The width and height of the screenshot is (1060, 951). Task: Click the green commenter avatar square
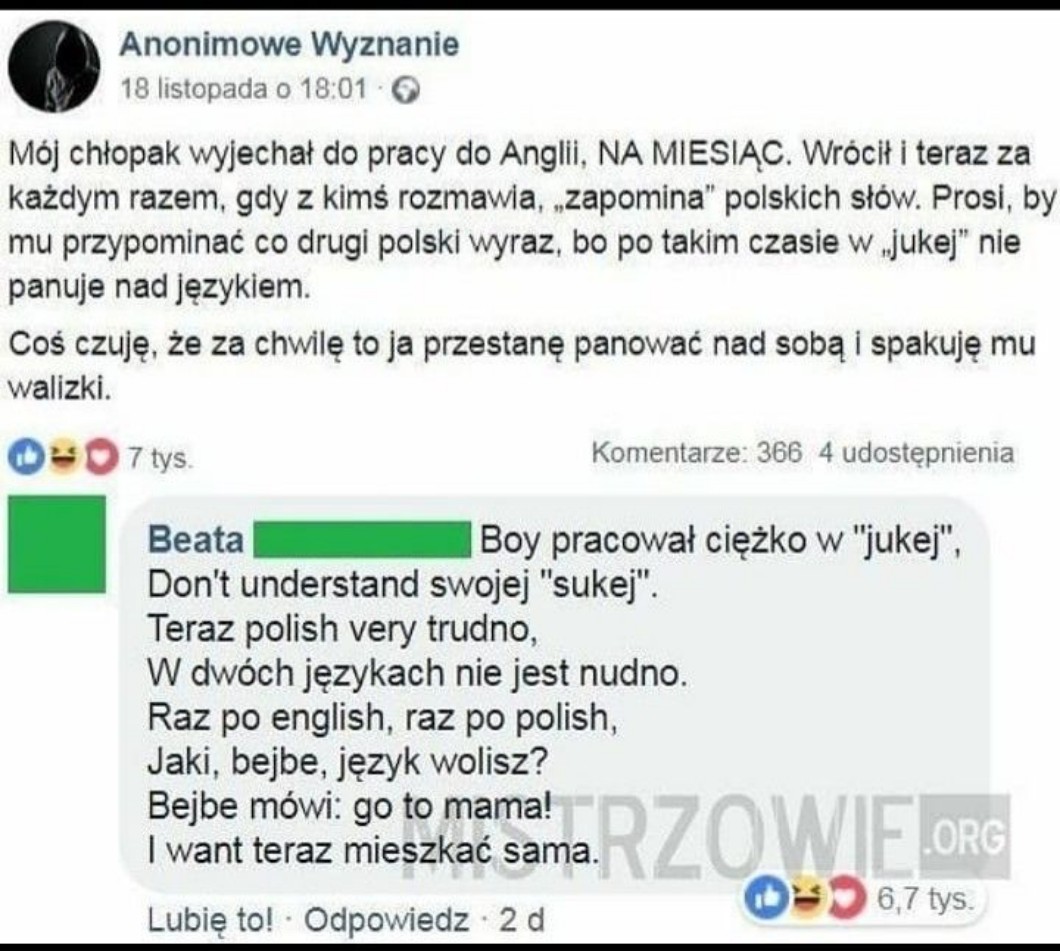click(x=57, y=545)
